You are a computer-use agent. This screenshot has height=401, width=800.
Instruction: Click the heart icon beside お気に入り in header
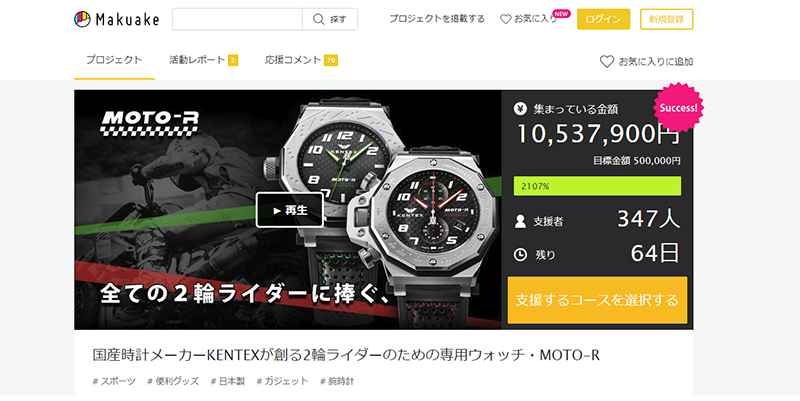pyautogui.click(x=506, y=19)
